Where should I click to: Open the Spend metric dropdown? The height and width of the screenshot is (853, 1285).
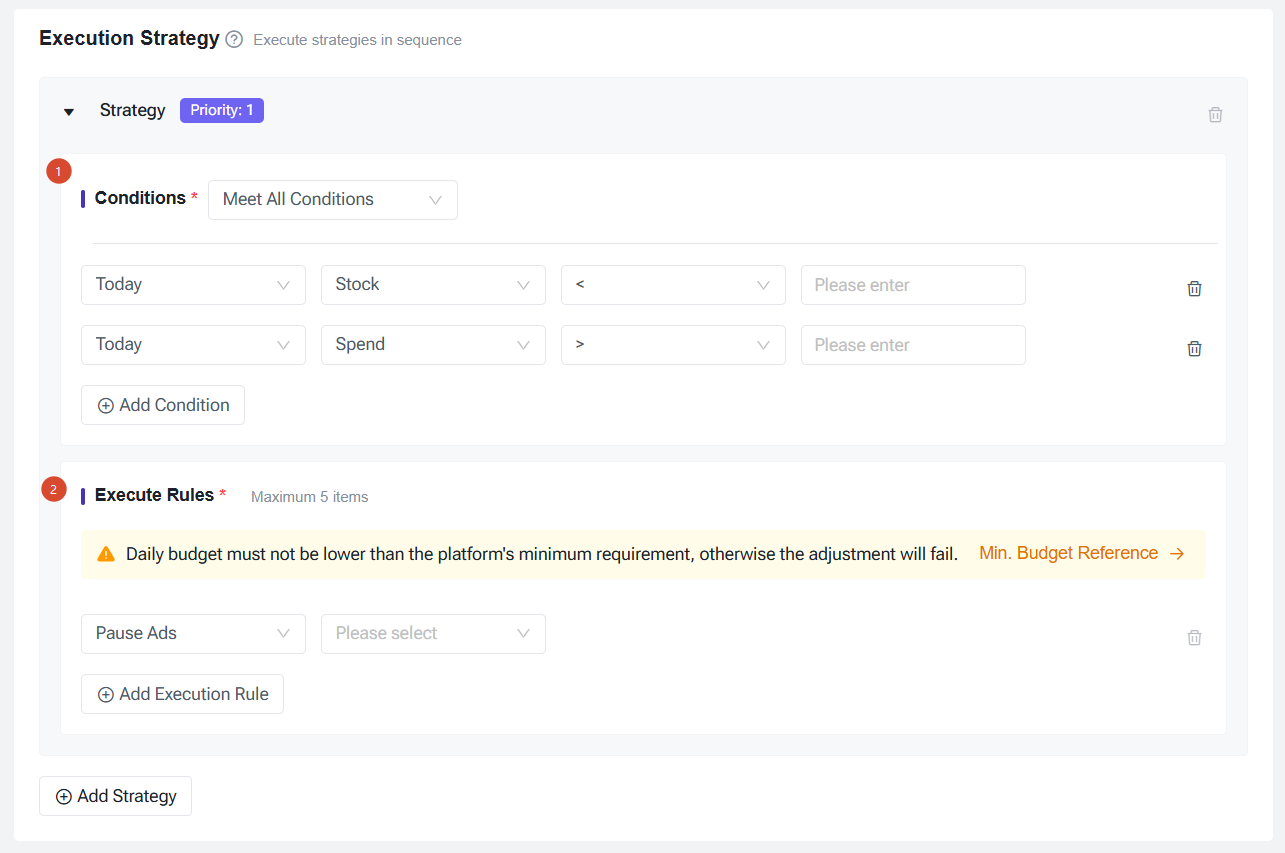[x=433, y=345]
